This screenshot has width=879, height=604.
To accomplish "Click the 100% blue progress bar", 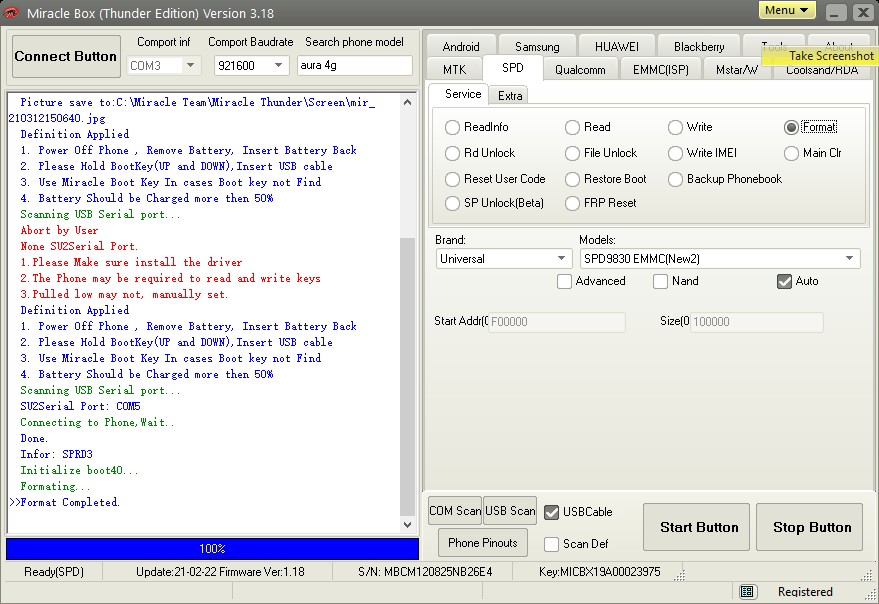I will click(212, 549).
